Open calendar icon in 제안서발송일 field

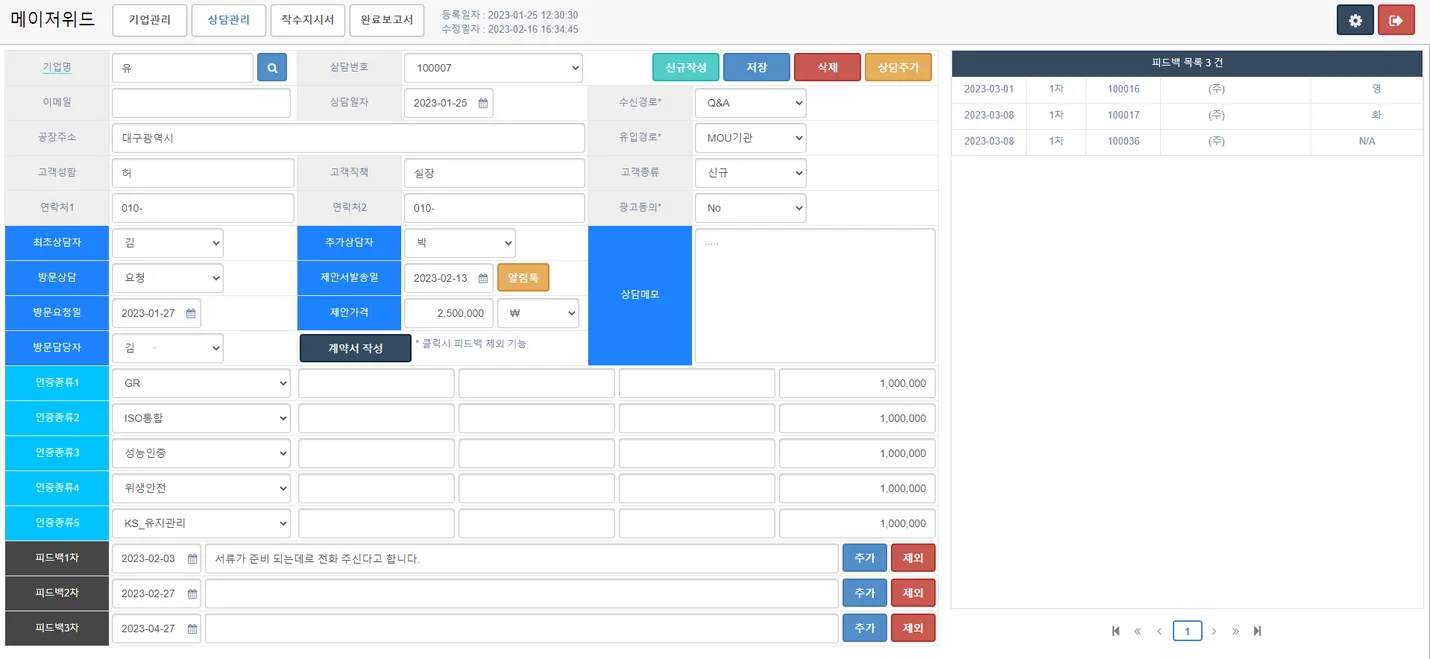[x=483, y=278]
